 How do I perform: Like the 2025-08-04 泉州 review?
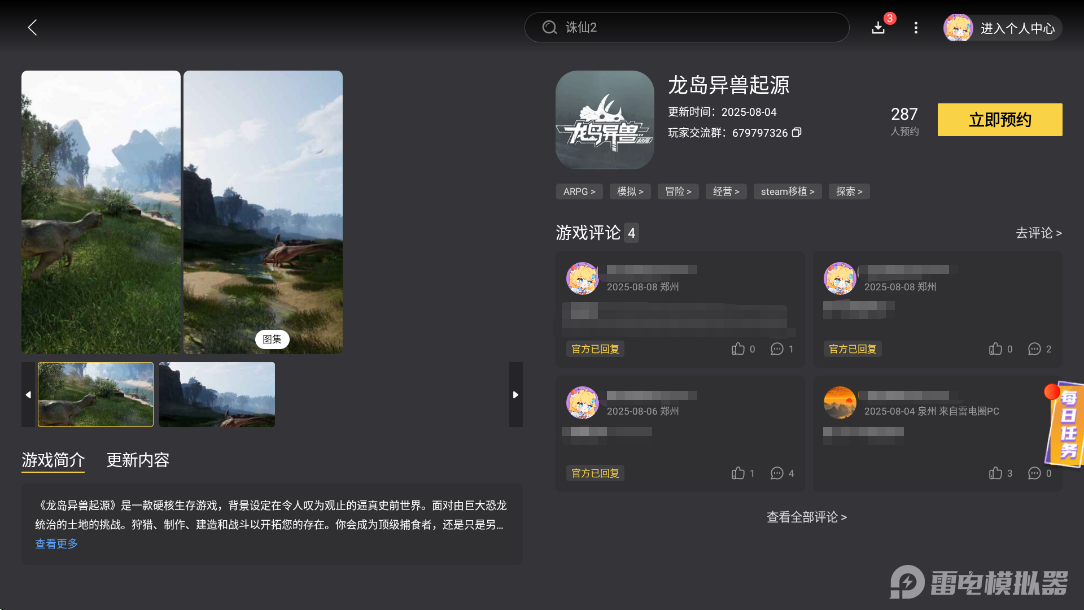pyautogui.click(x=995, y=472)
